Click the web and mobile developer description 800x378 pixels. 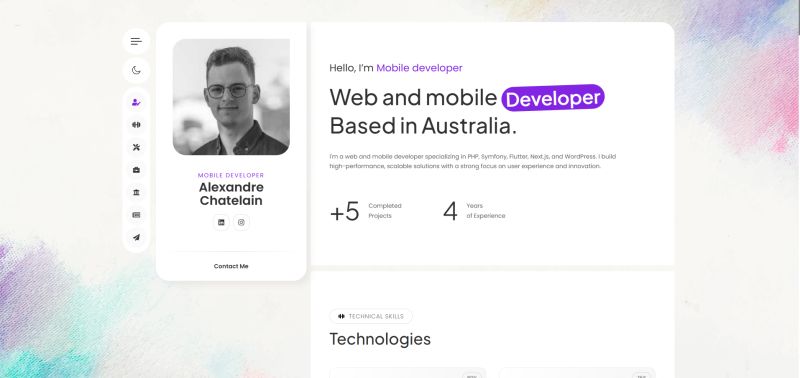[472, 161]
